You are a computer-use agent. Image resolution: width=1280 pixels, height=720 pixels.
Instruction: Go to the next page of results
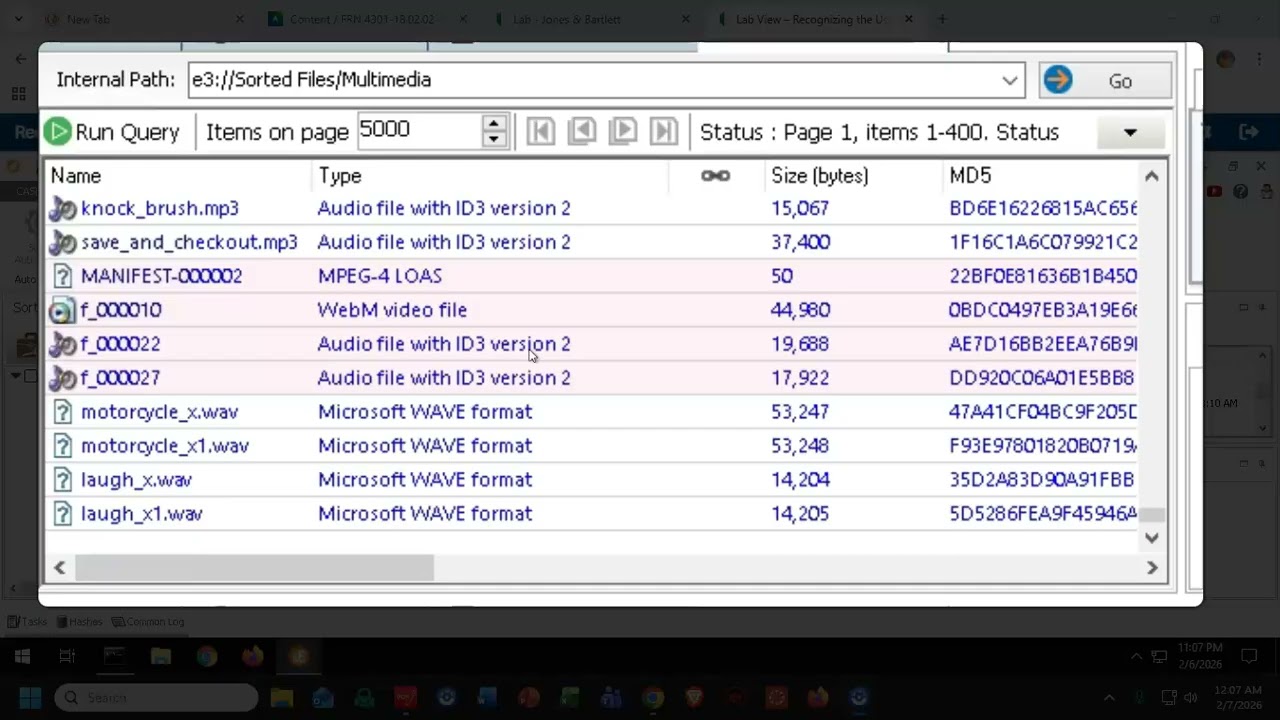(x=622, y=131)
